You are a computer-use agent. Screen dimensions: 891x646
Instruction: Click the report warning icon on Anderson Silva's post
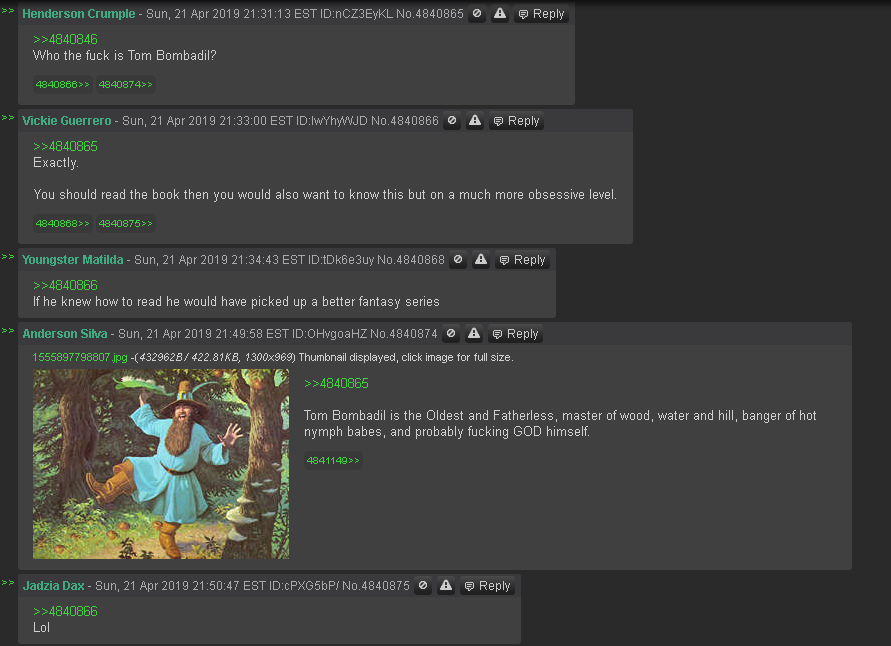(474, 334)
